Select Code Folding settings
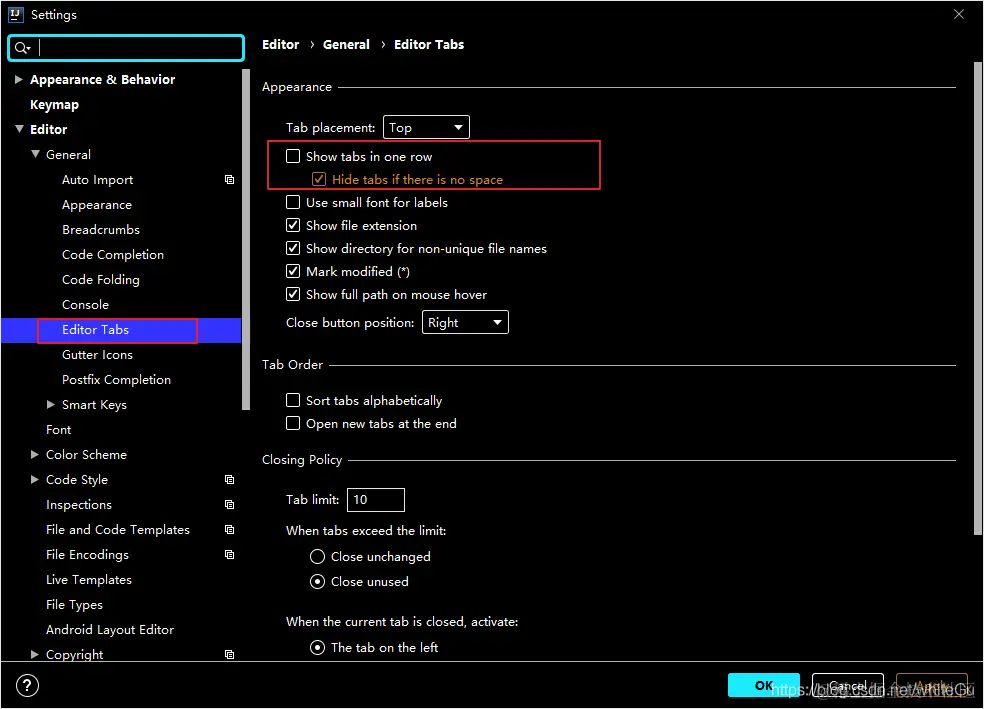 pyautogui.click(x=100, y=280)
